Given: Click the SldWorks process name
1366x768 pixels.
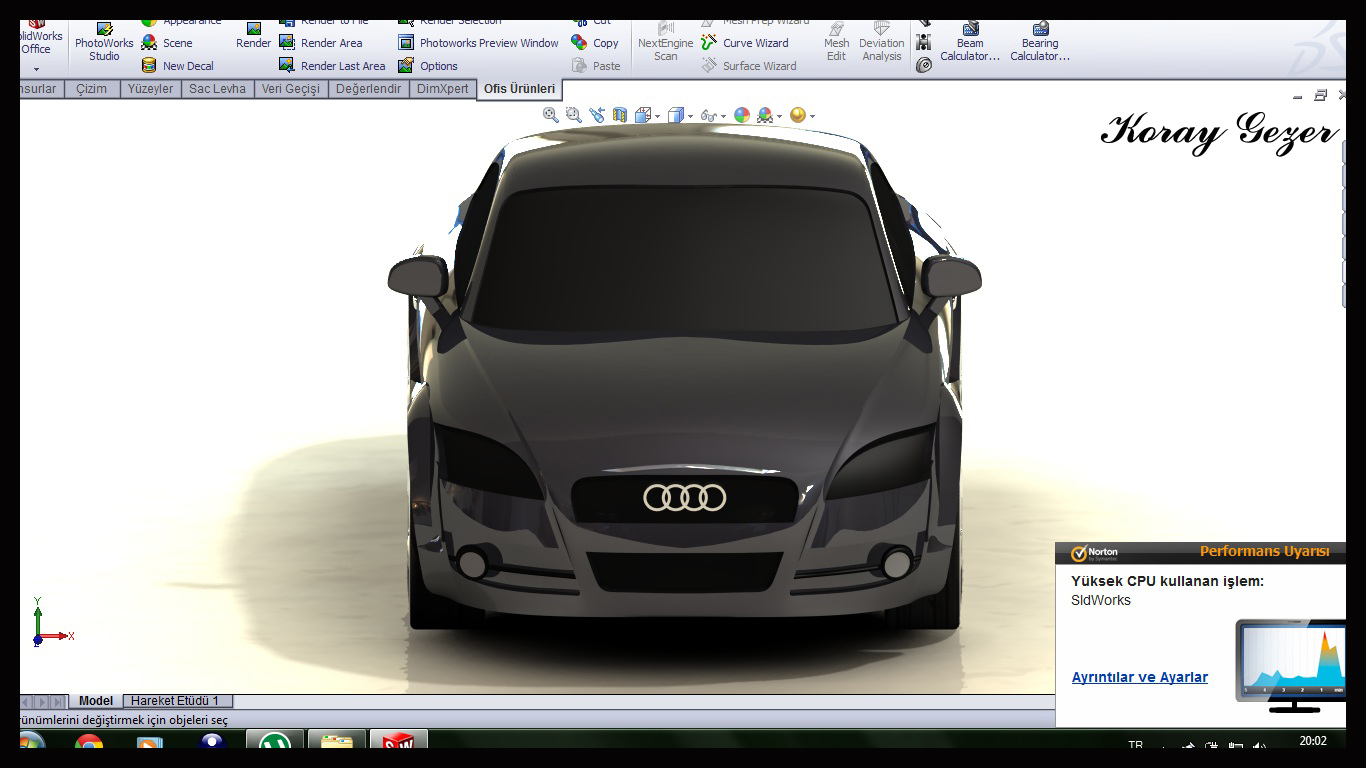Looking at the screenshot, I should click(1101, 600).
